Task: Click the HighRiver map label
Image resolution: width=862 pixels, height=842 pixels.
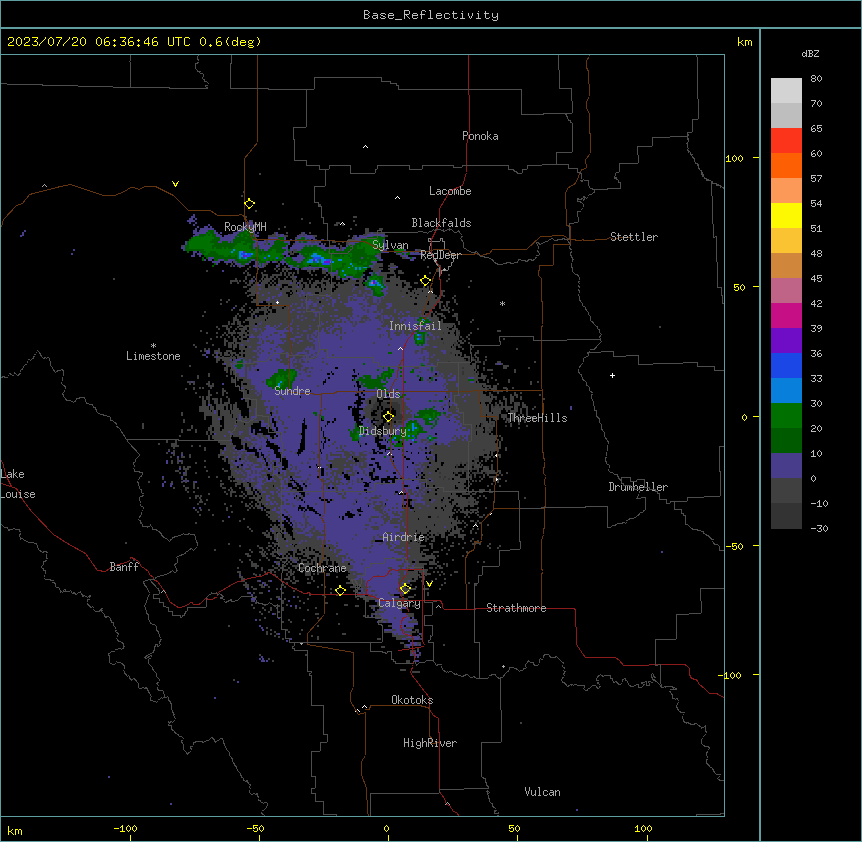Action: point(430,743)
